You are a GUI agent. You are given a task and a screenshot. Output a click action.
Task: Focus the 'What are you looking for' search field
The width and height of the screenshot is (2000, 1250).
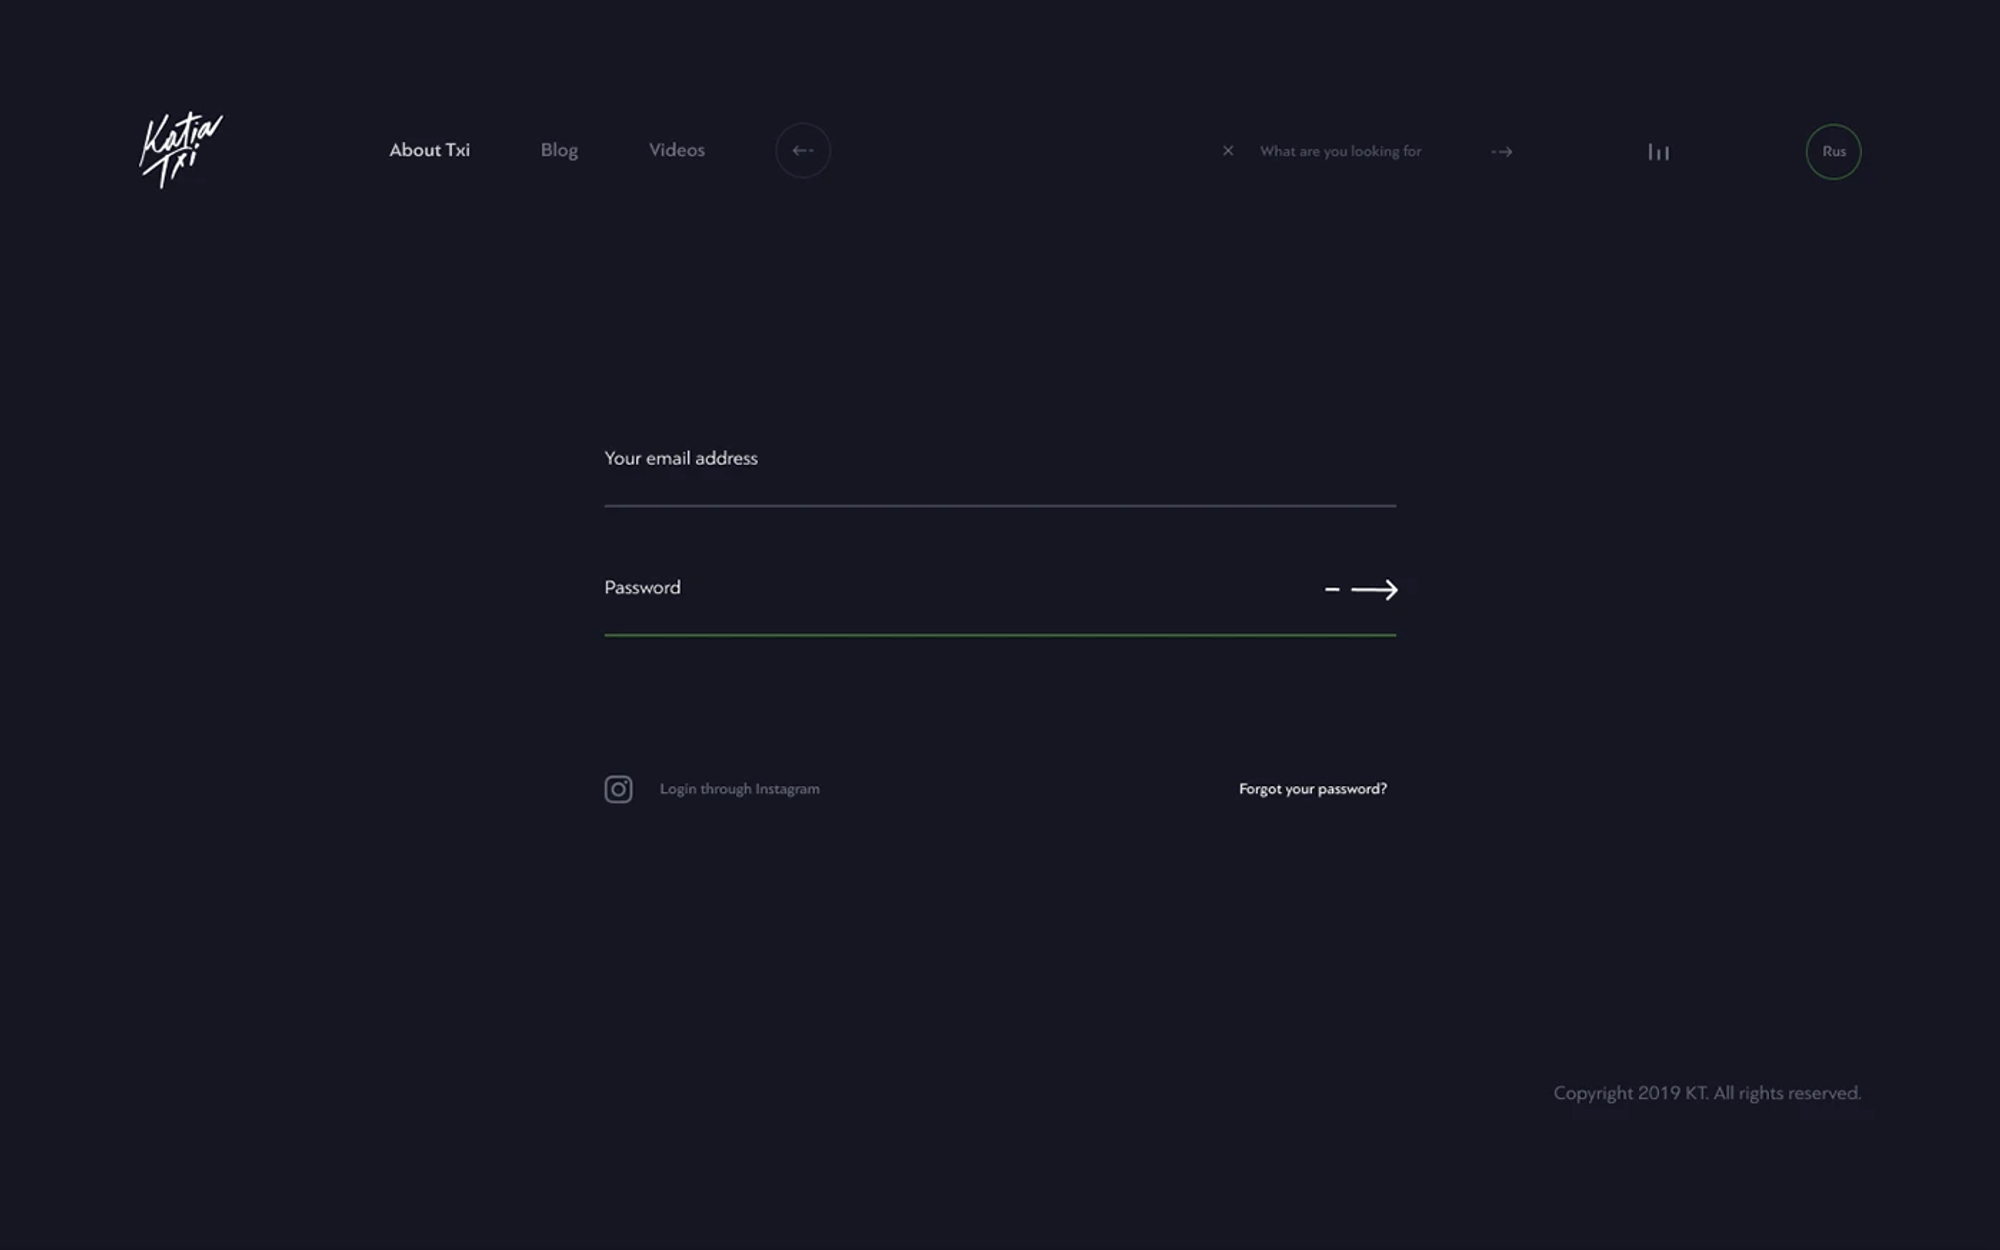[x=1341, y=151]
